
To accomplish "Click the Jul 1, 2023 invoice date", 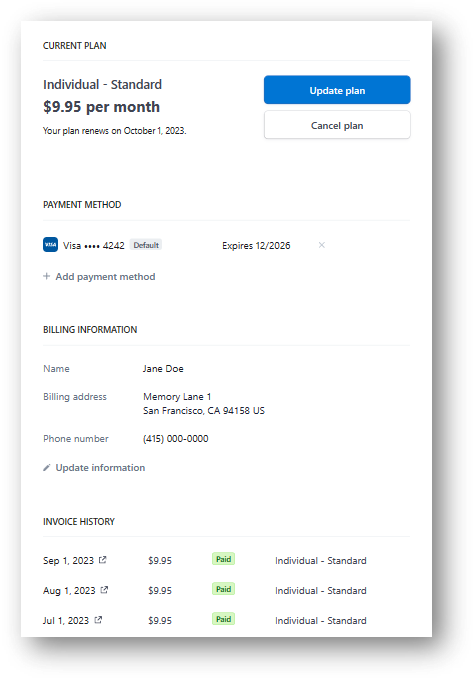I will [x=66, y=621].
